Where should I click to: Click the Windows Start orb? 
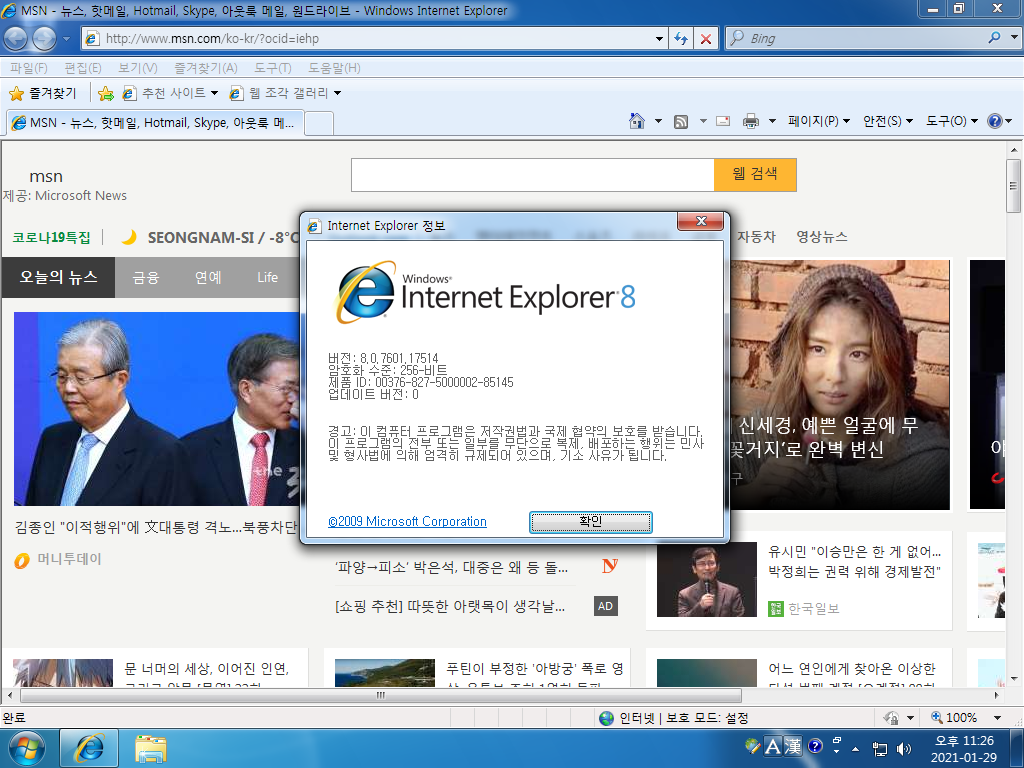click(27, 749)
